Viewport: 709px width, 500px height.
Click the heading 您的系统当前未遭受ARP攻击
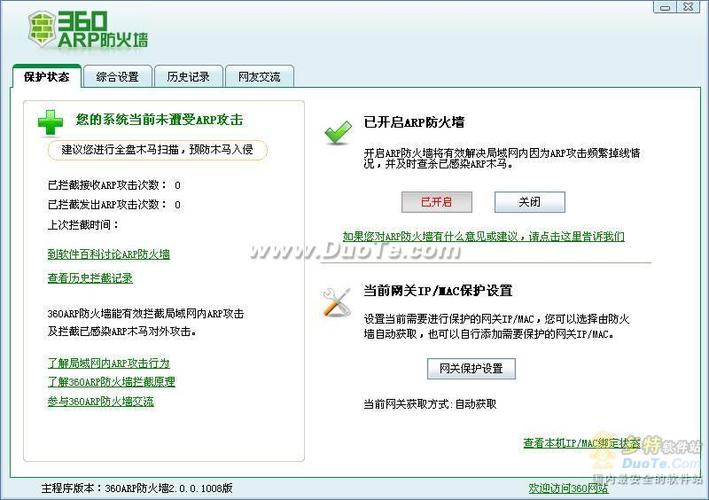[x=159, y=120]
